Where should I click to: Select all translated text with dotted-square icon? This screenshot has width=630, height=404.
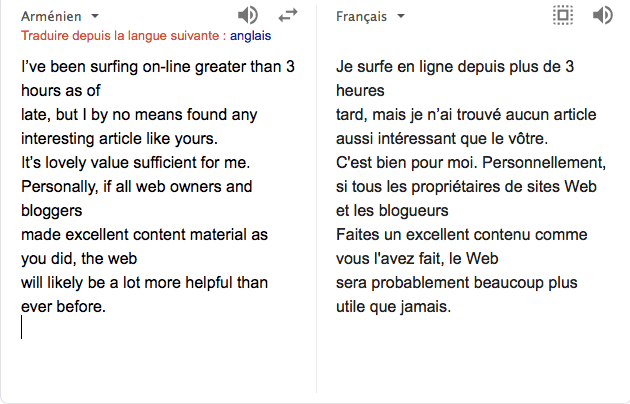(563, 15)
